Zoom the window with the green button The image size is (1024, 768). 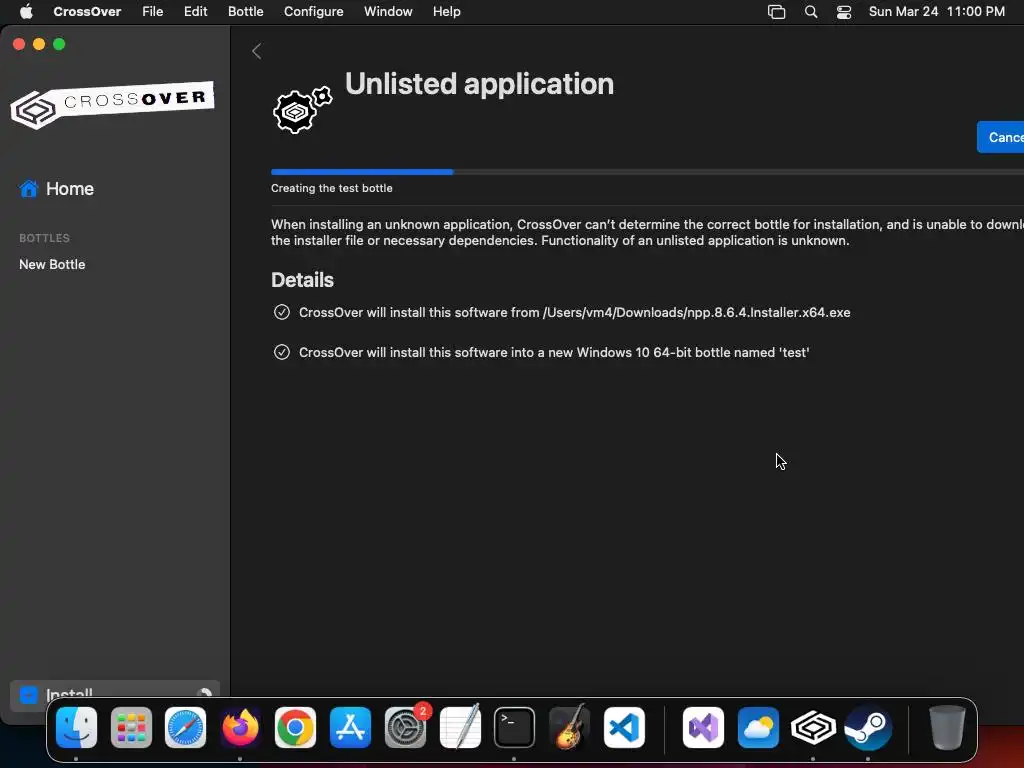[x=59, y=44]
